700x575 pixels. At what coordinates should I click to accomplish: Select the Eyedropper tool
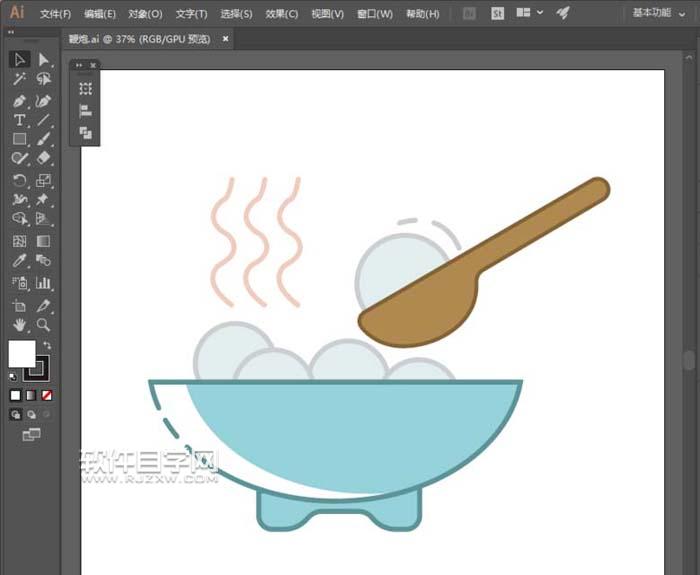pos(20,260)
